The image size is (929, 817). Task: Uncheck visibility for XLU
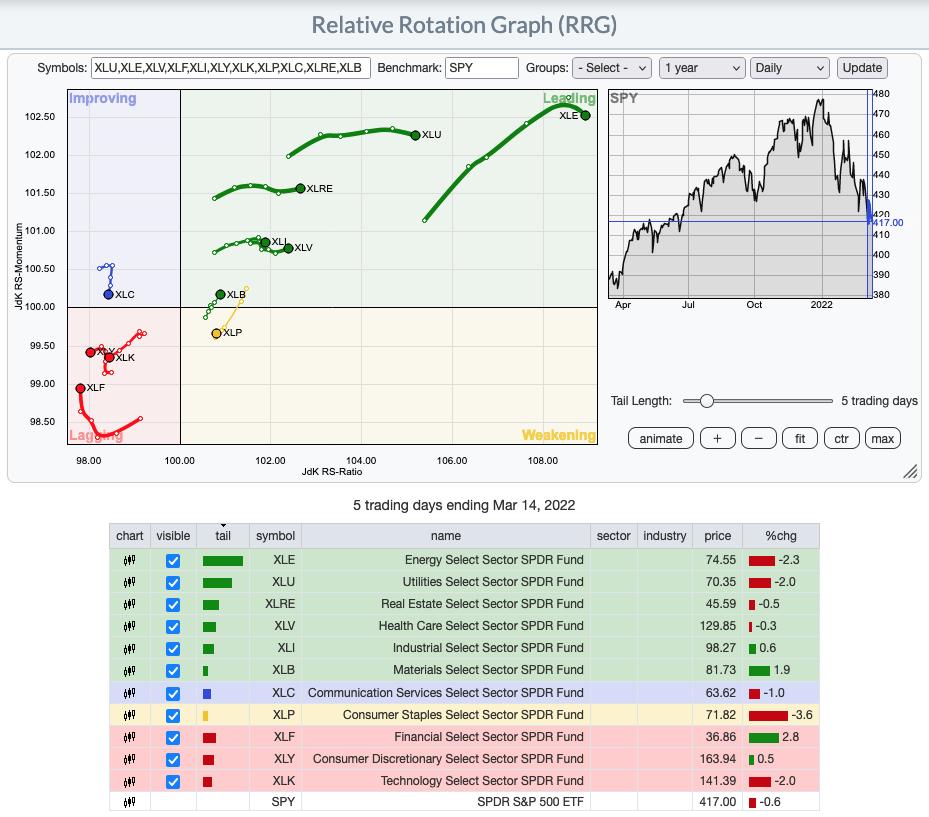(x=173, y=582)
